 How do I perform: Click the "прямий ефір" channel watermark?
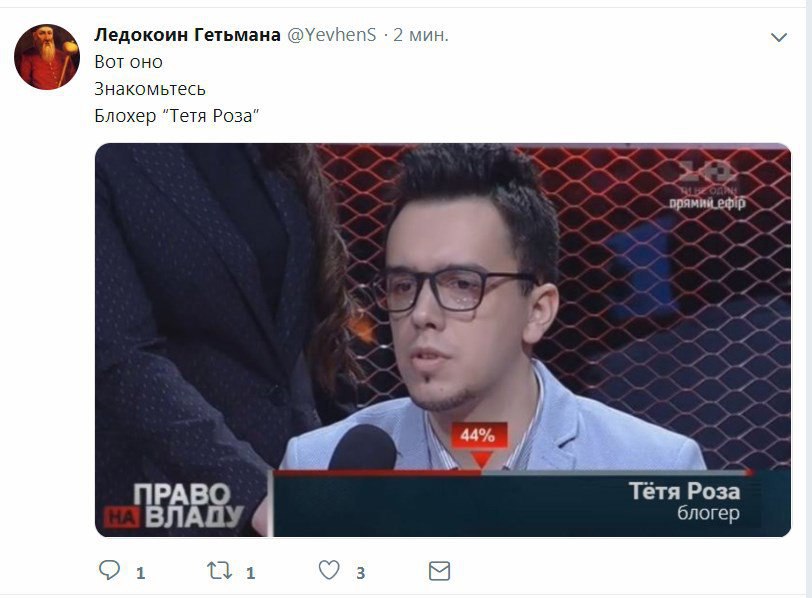pyautogui.click(x=707, y=202)
